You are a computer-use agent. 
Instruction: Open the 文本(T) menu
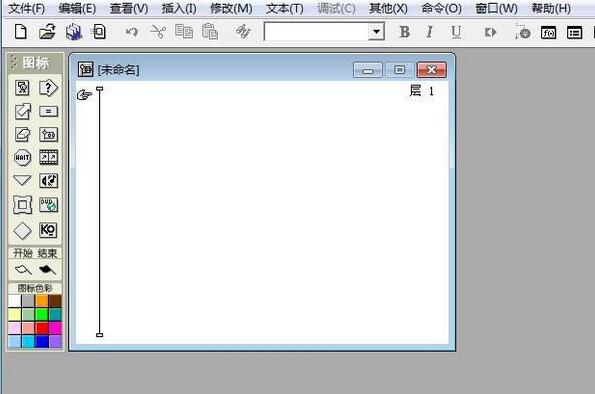pos(285,8)
